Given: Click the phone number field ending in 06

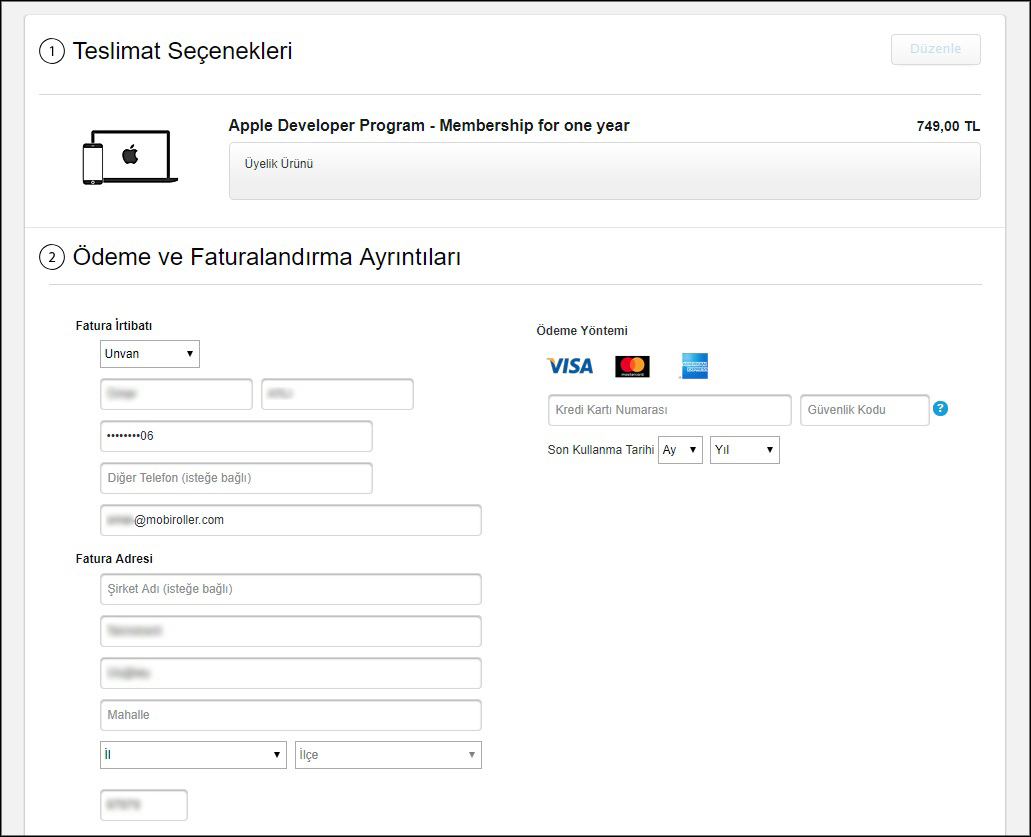Looking at the screenshot, I should pos(236,436).
